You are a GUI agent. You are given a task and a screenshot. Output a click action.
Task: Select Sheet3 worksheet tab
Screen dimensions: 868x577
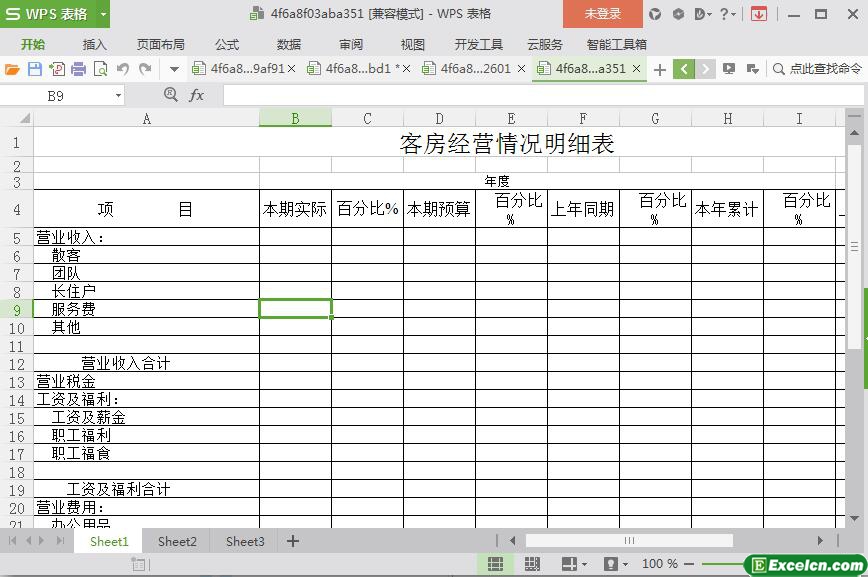[x=245, y=541]
